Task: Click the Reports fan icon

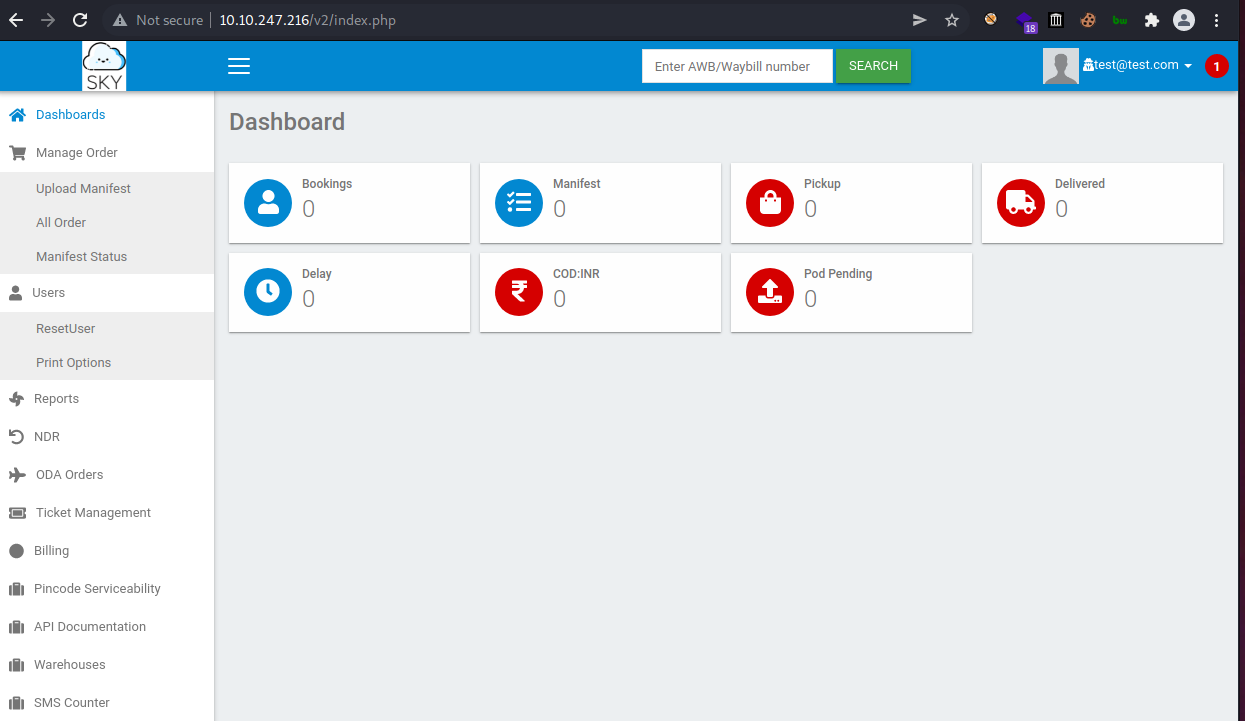Action: tap(16, 399)
